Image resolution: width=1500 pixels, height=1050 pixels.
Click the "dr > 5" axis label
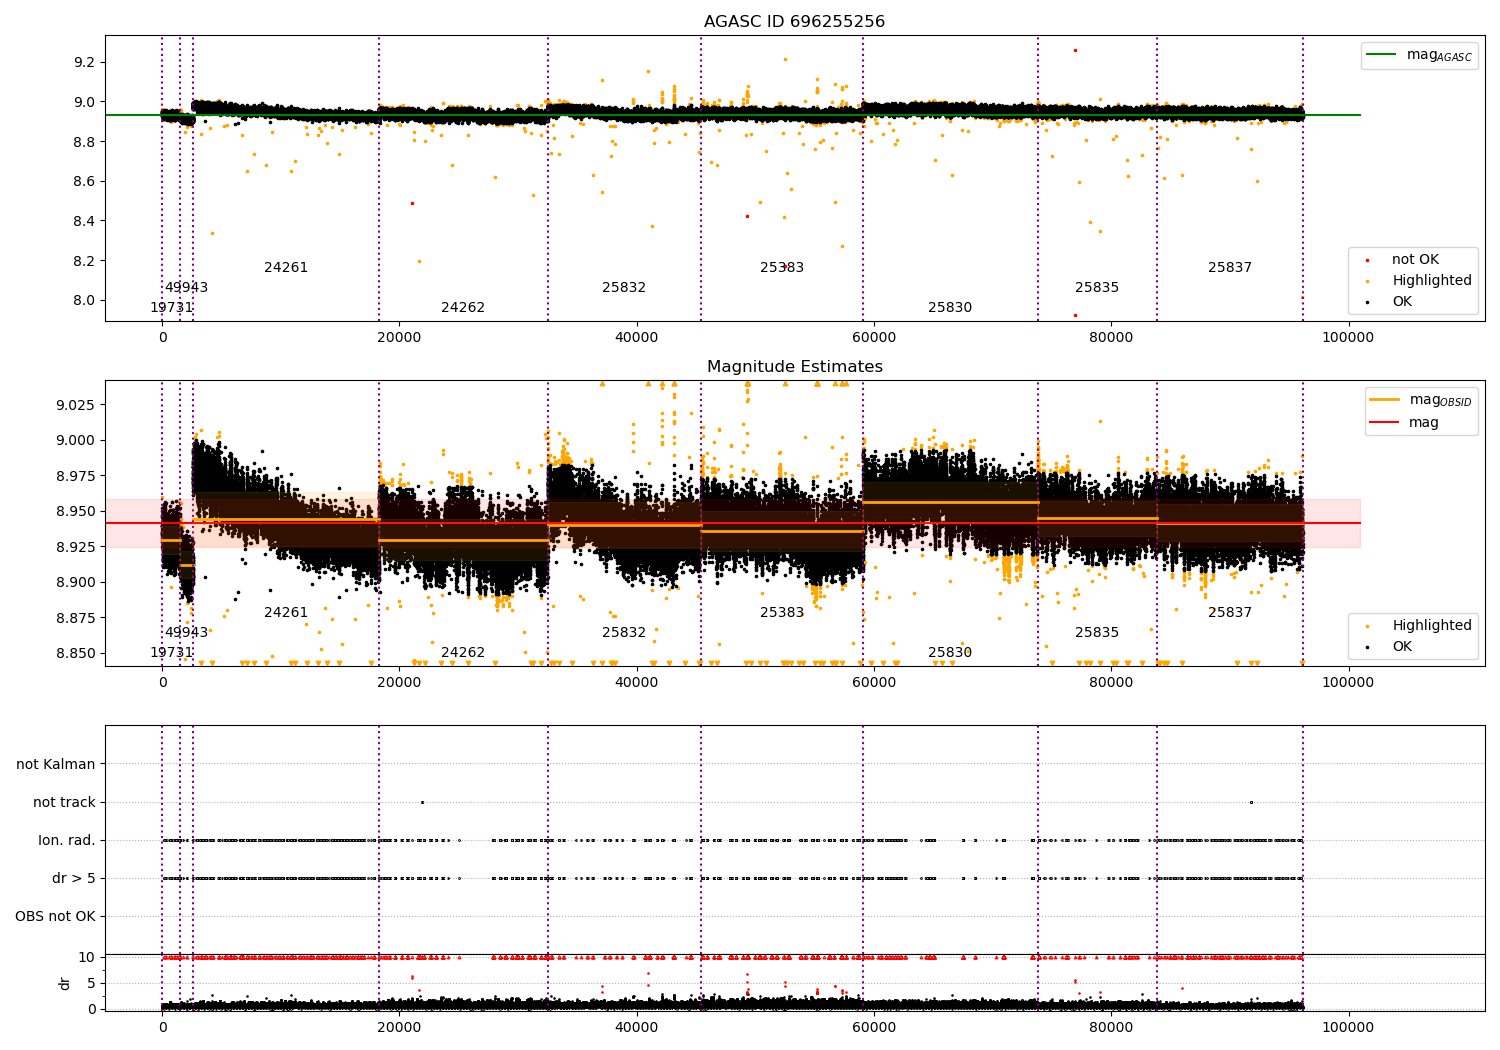pos(74,878)
